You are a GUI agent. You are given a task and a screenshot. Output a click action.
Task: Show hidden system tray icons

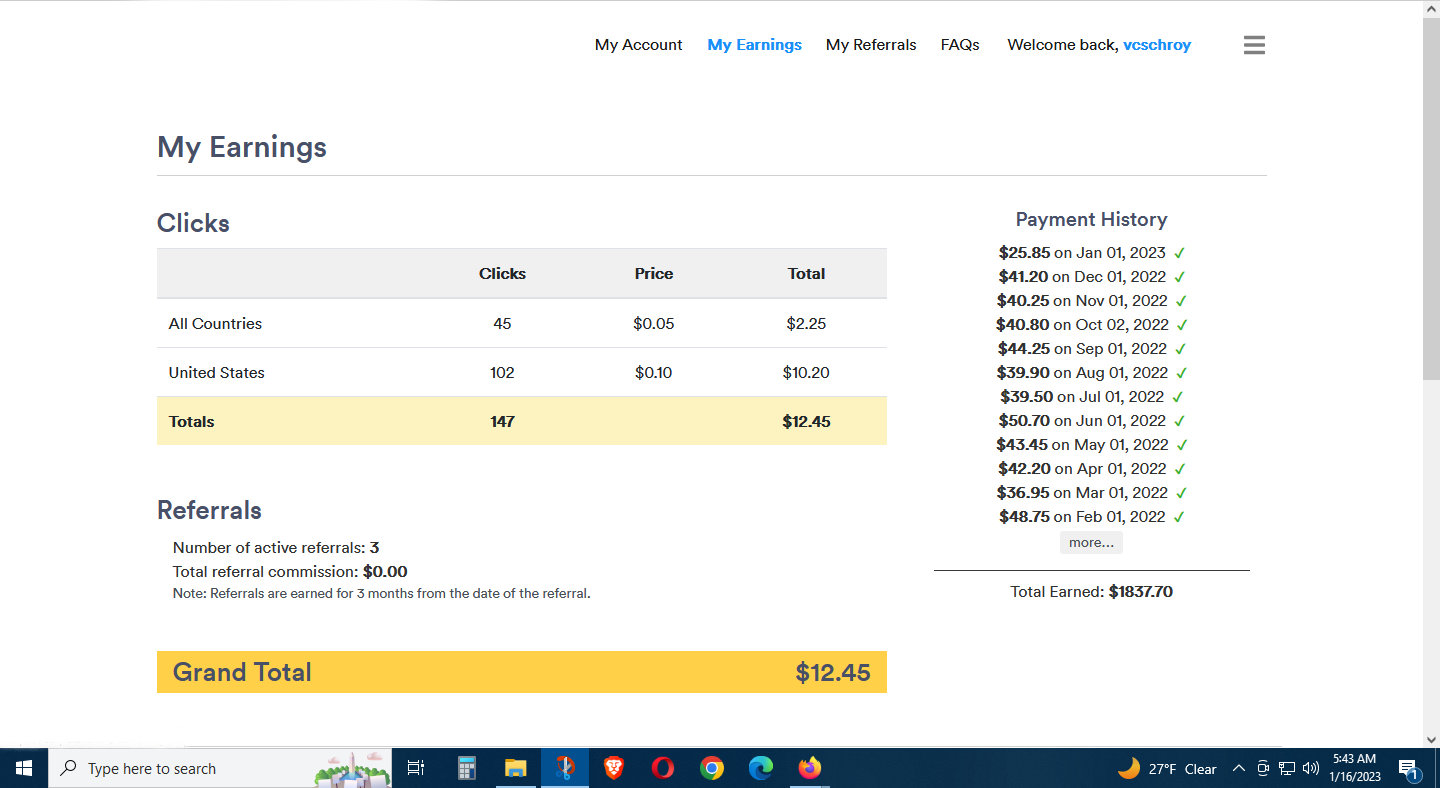click(1238, 768)
